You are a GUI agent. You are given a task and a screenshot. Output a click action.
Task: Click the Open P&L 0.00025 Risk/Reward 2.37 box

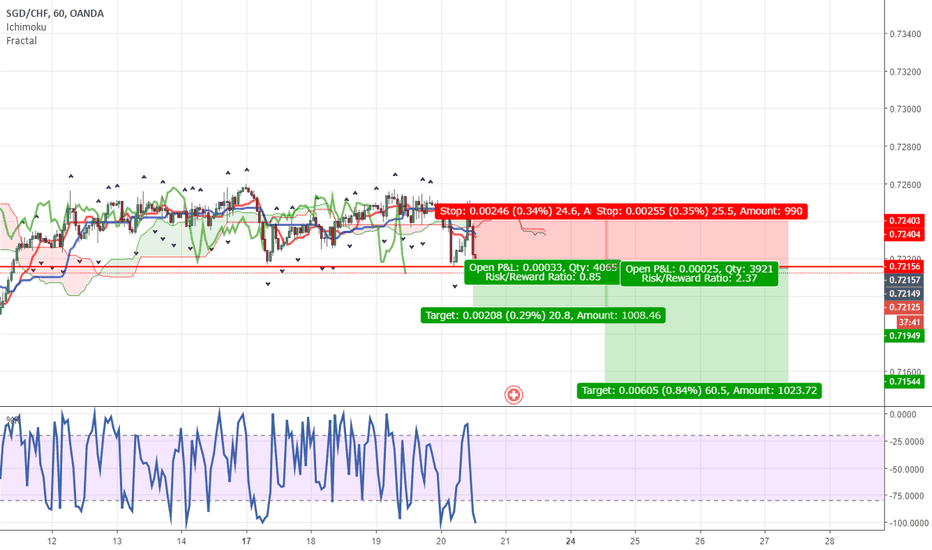pos(699,274)
